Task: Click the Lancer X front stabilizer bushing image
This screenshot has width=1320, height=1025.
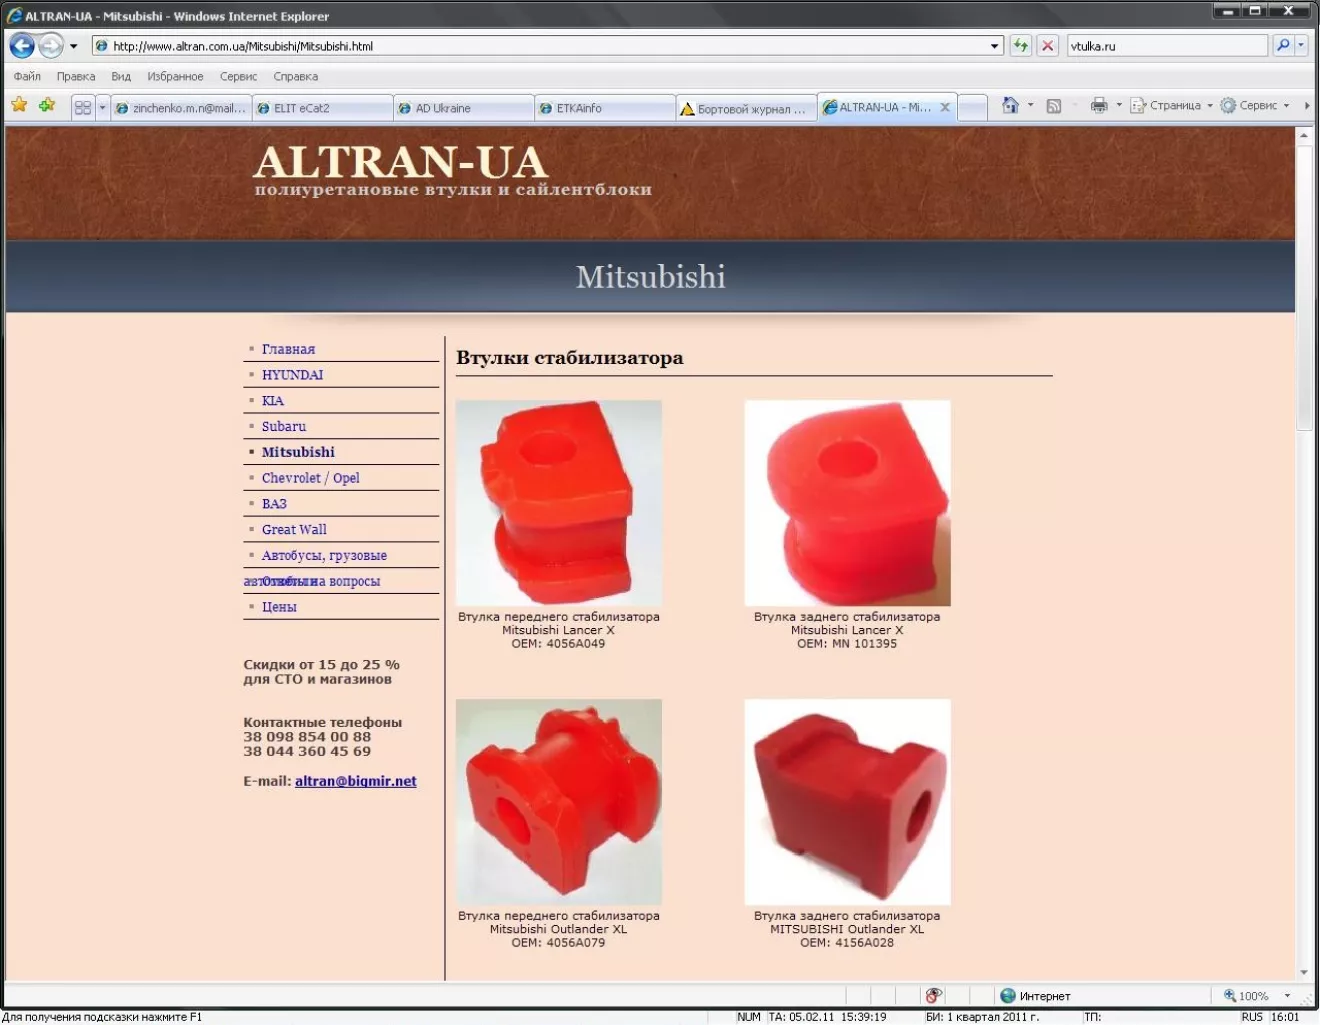Action: pos(558,503)
